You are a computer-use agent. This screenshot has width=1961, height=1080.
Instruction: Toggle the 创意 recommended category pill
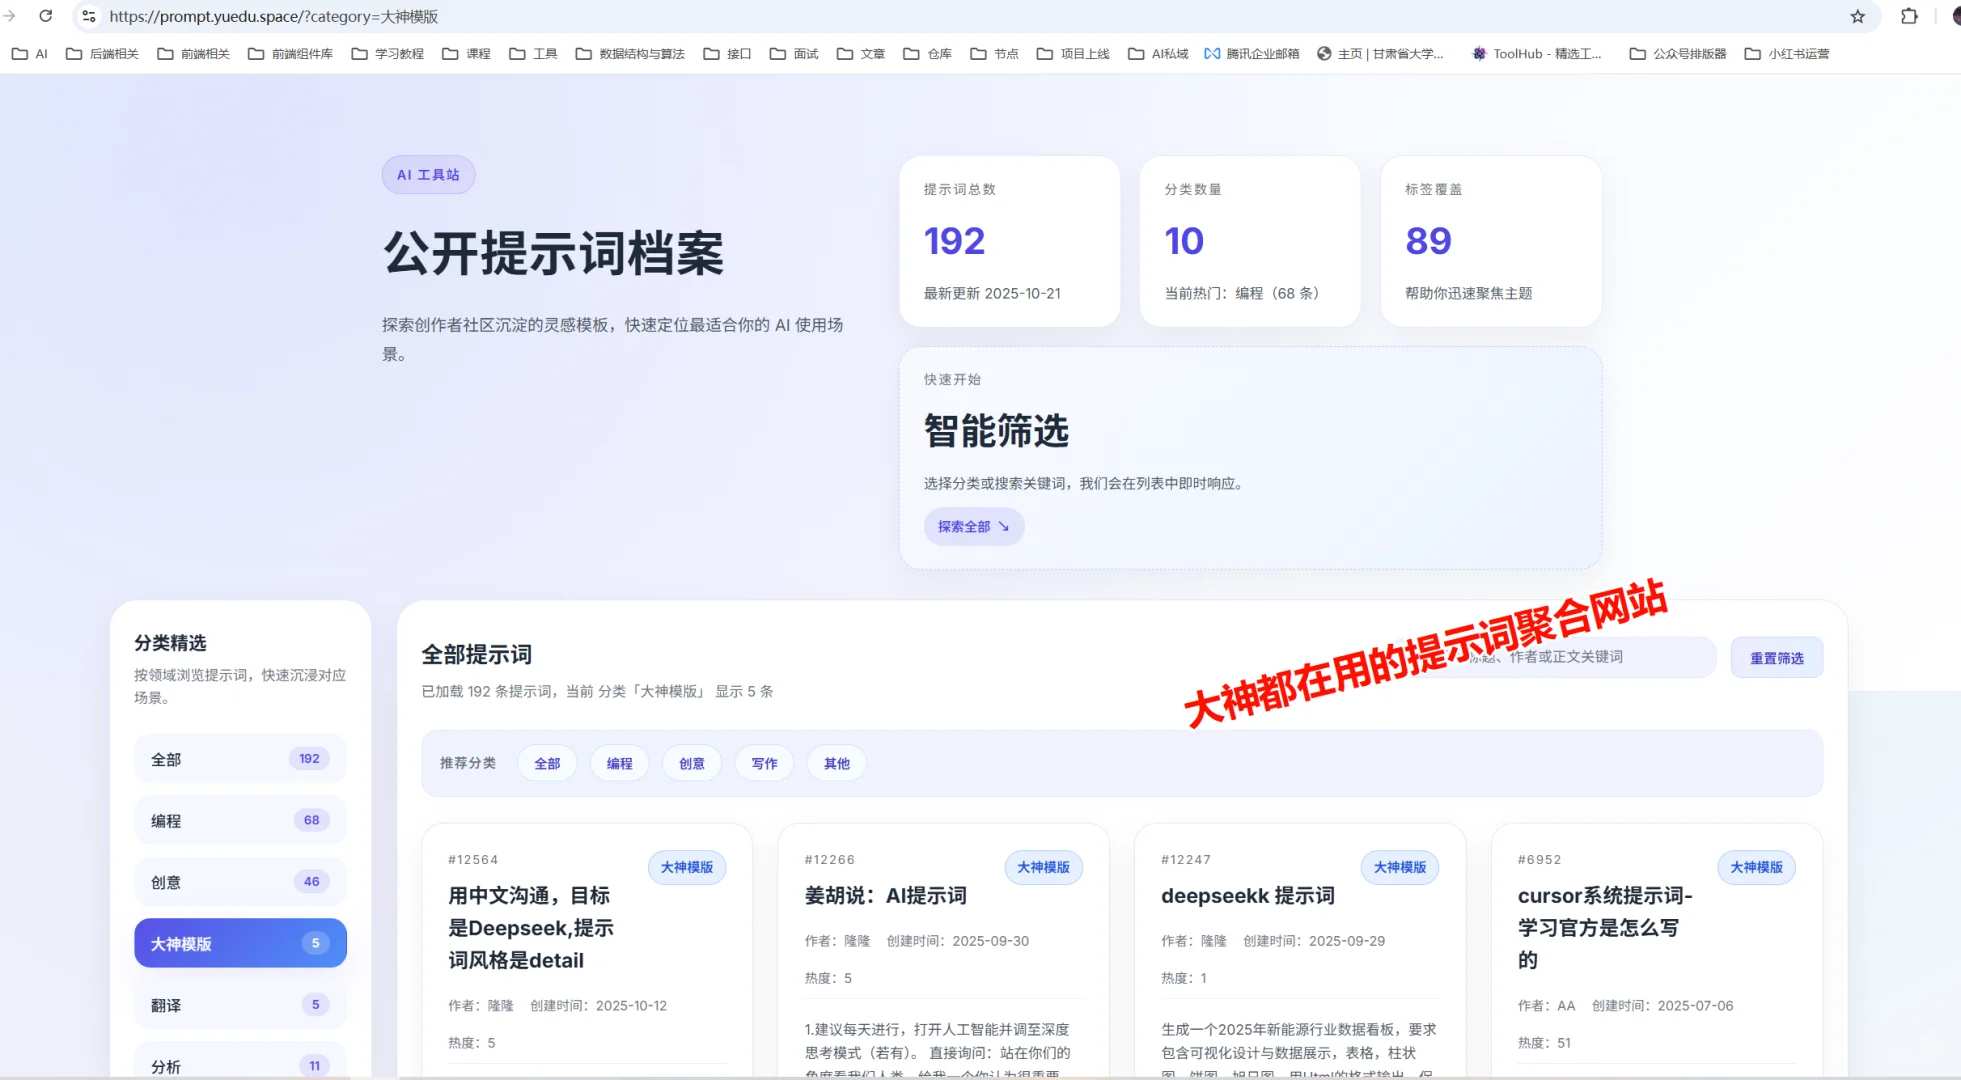pyautogui.click(x=692, y=763)
